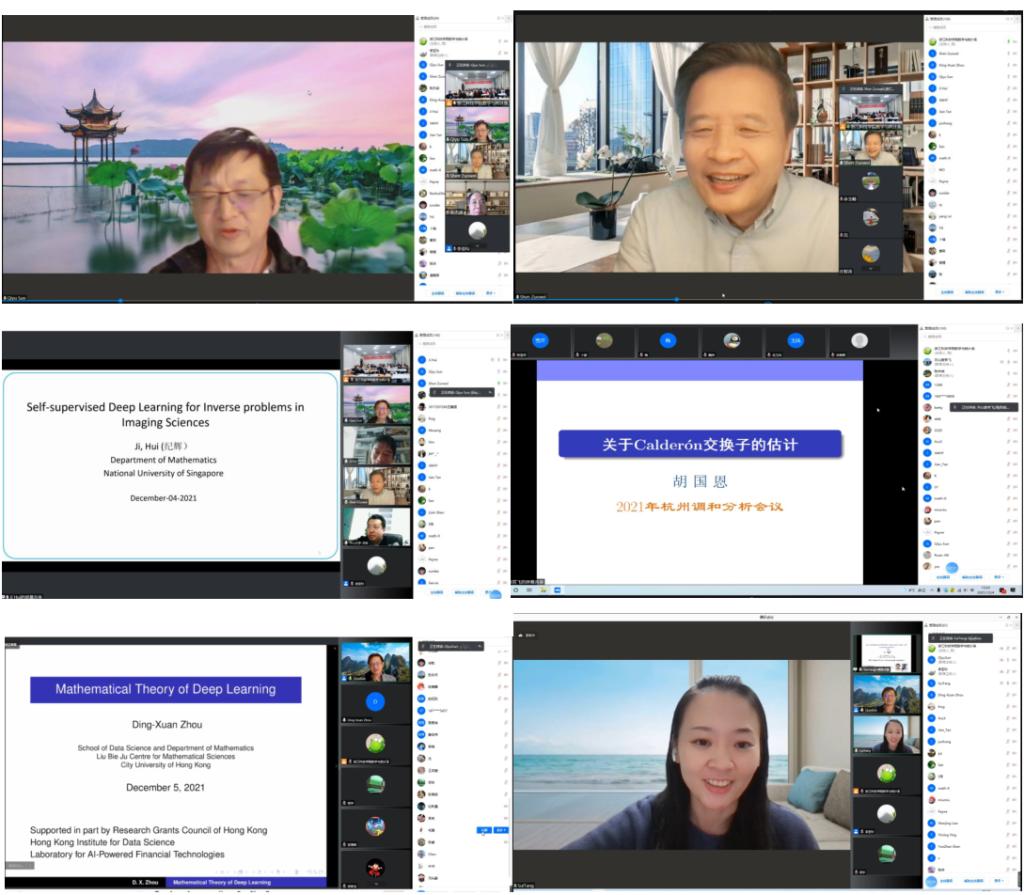
Task: Click green ball avatar tile in beach-background meeting strip
Action: [885, 772]
